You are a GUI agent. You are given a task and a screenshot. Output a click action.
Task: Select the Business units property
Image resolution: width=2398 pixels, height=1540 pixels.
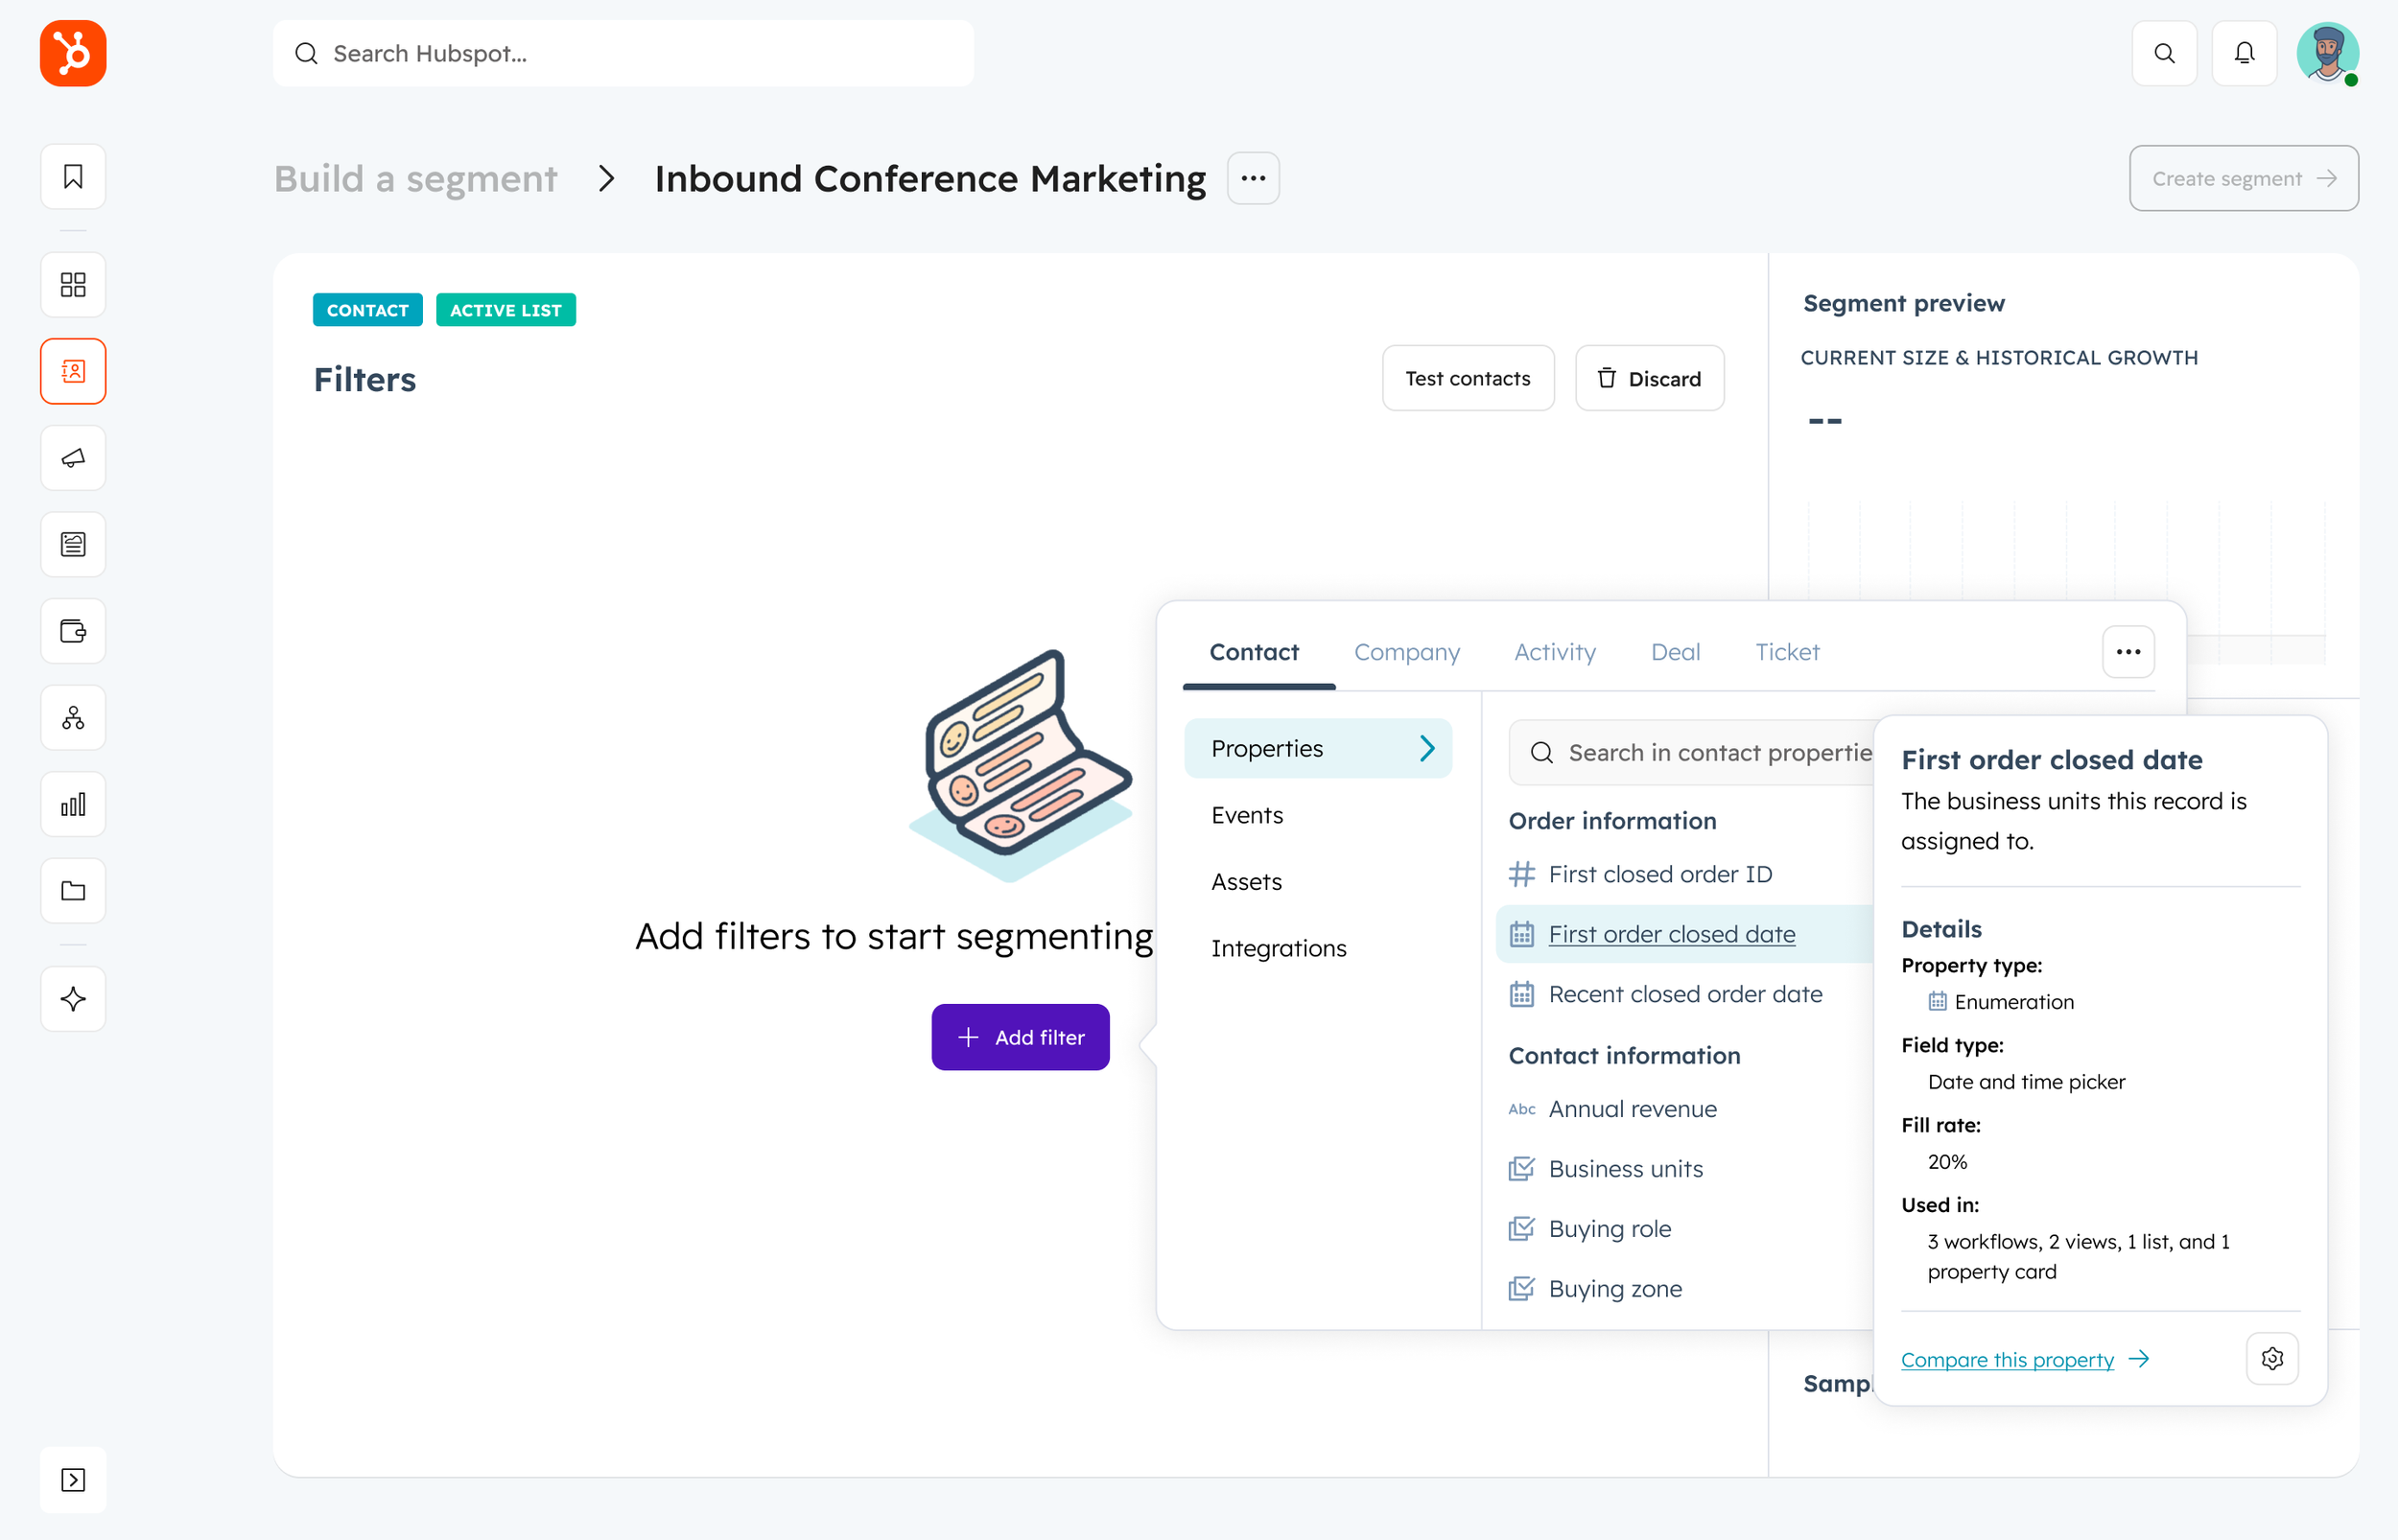pyautogui.click(x=1625, y=1168)
